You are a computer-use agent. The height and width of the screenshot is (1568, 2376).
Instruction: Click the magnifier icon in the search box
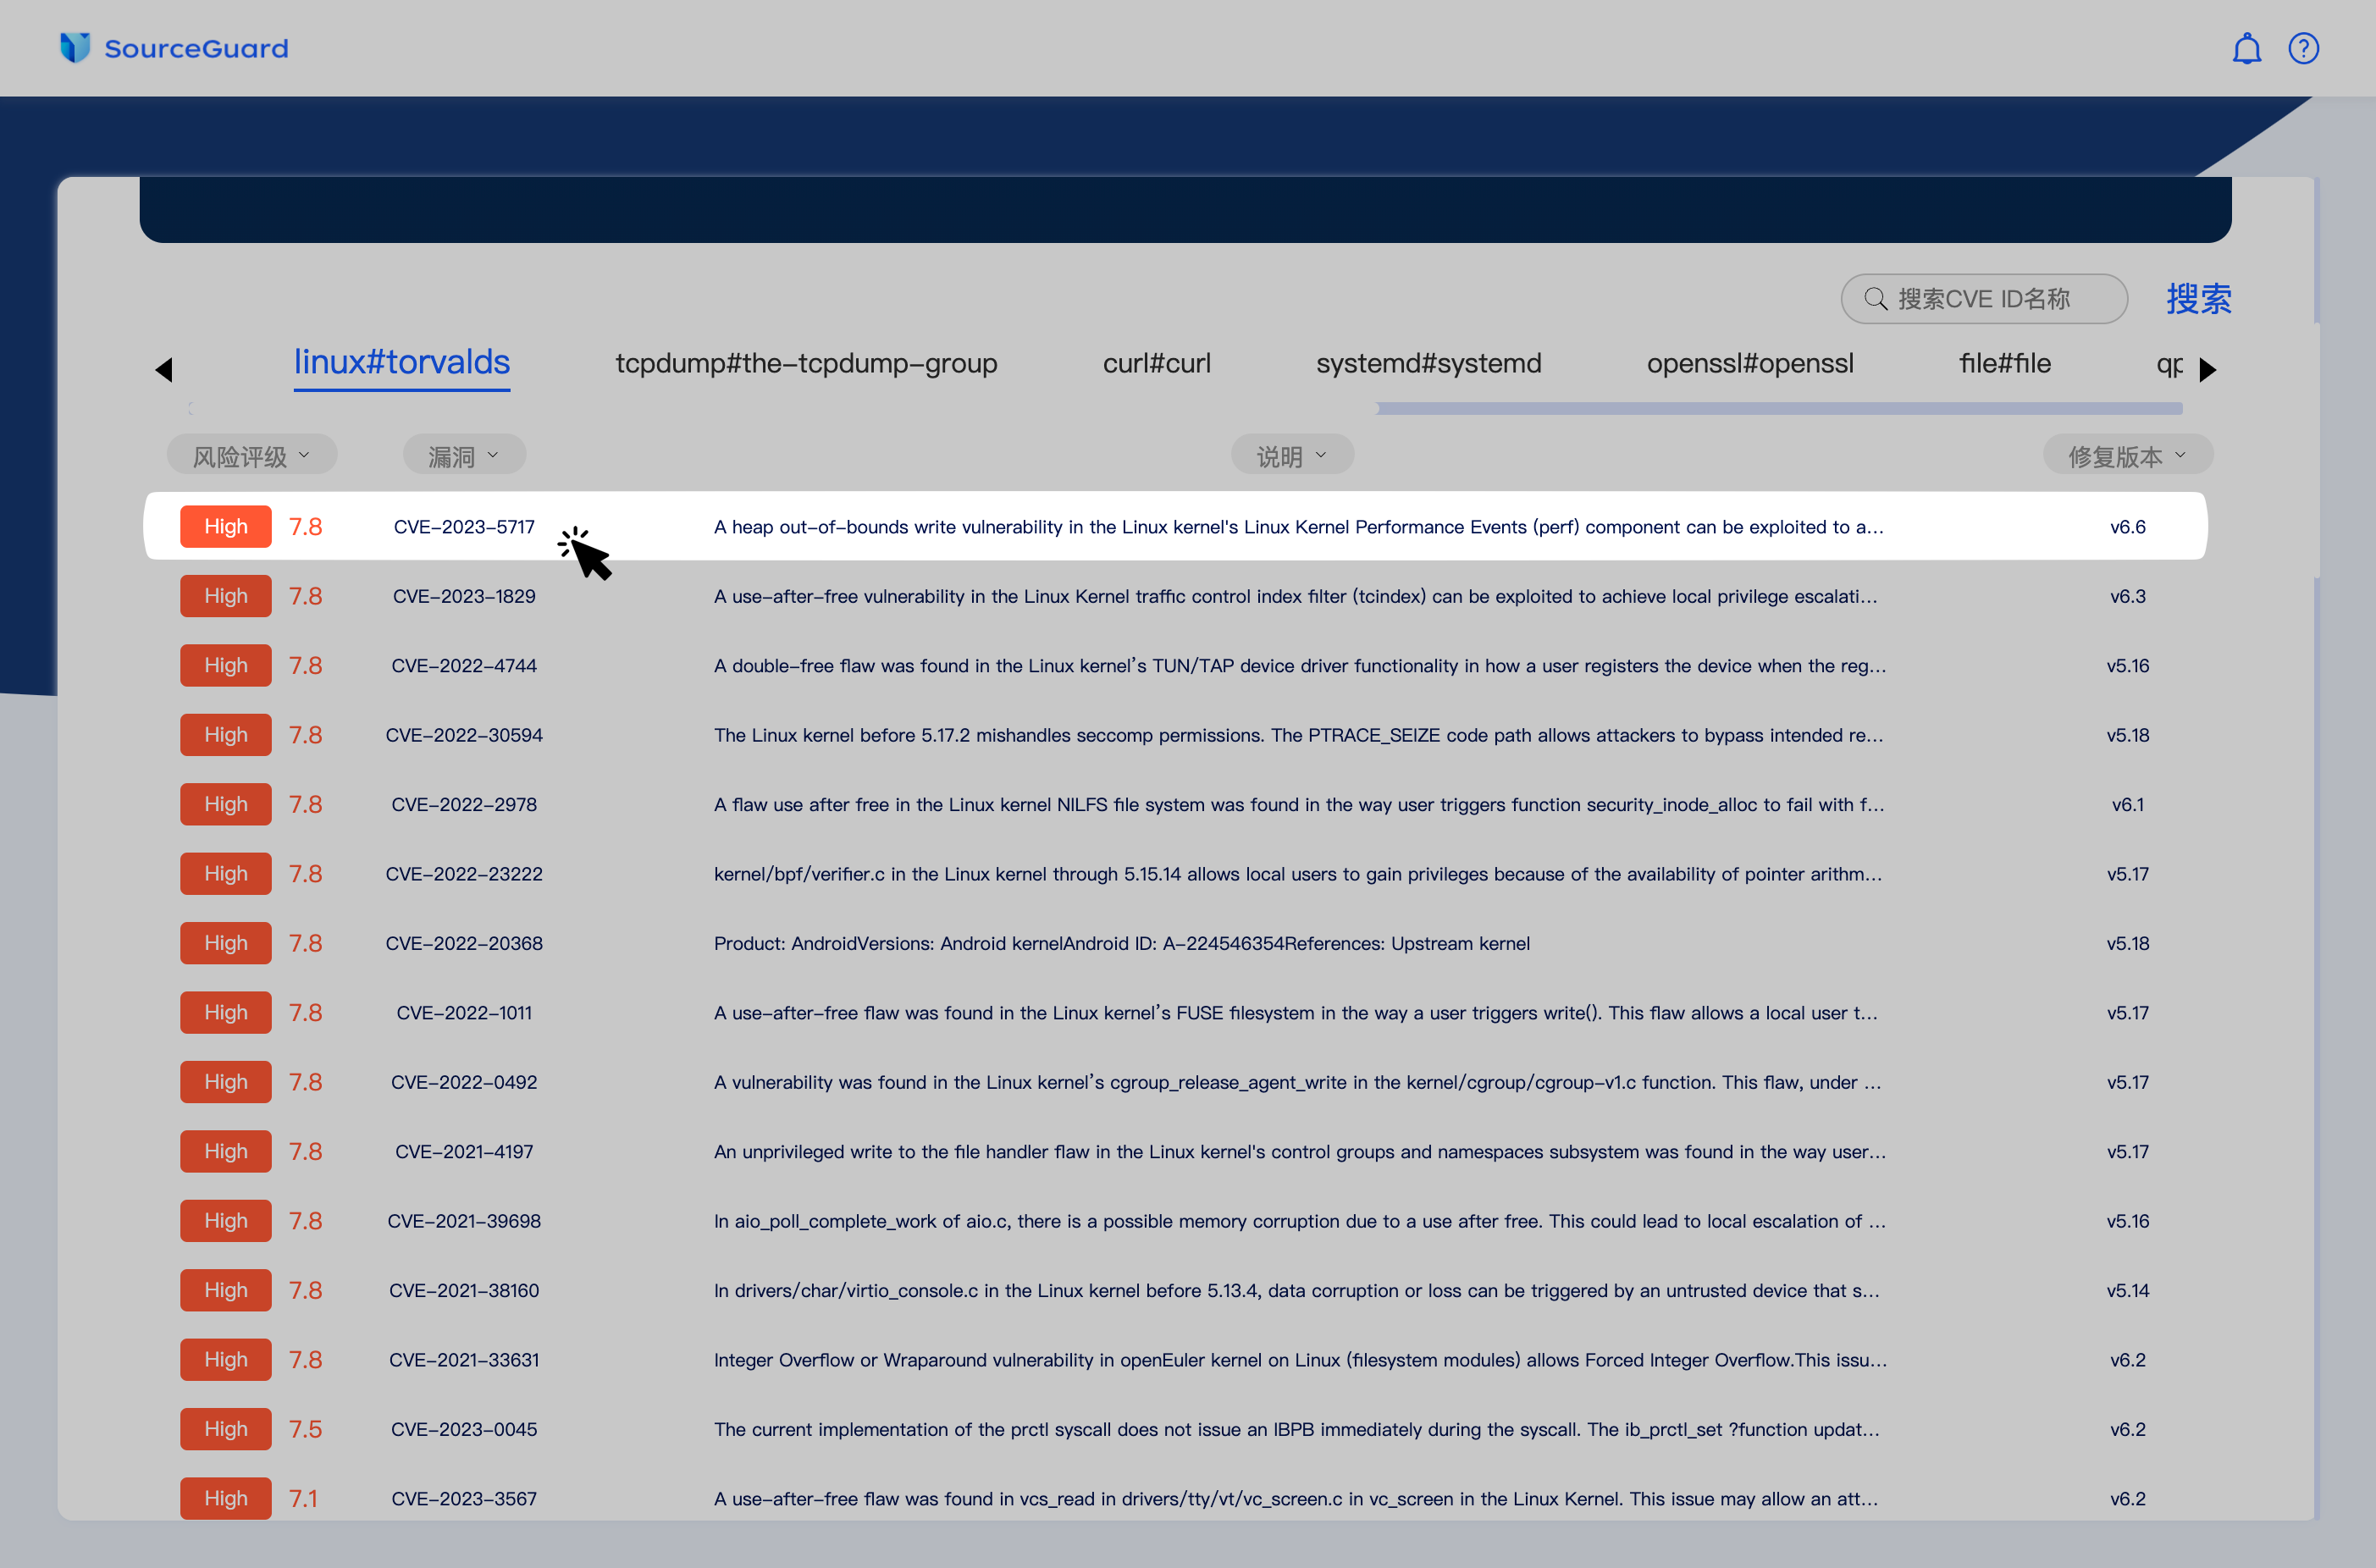[x=1875, y=299]
